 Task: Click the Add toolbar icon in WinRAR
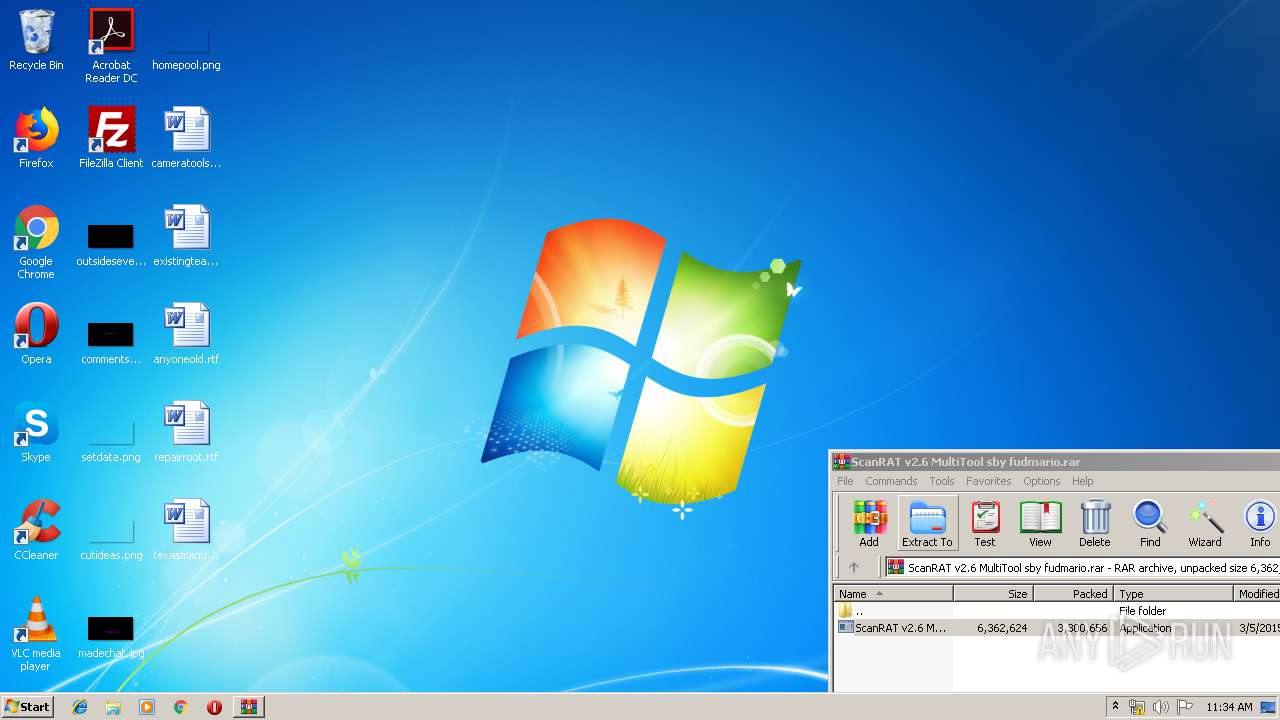[x=869, y=524]
